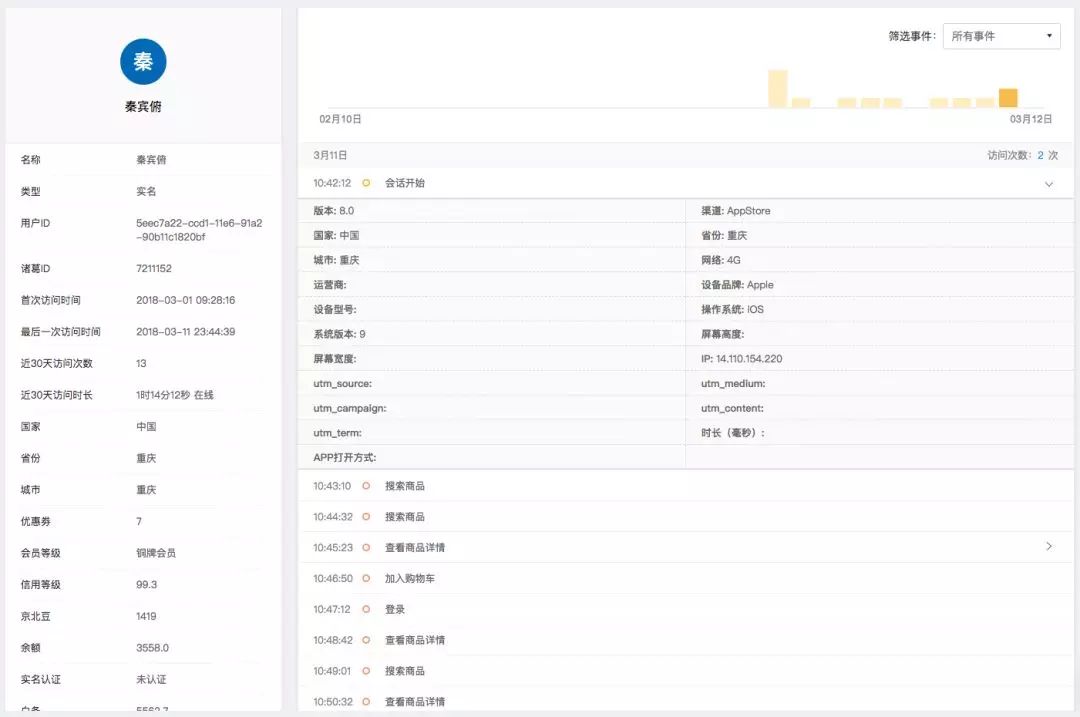Click the 类型 value 实名

click(x=146, y=191)
